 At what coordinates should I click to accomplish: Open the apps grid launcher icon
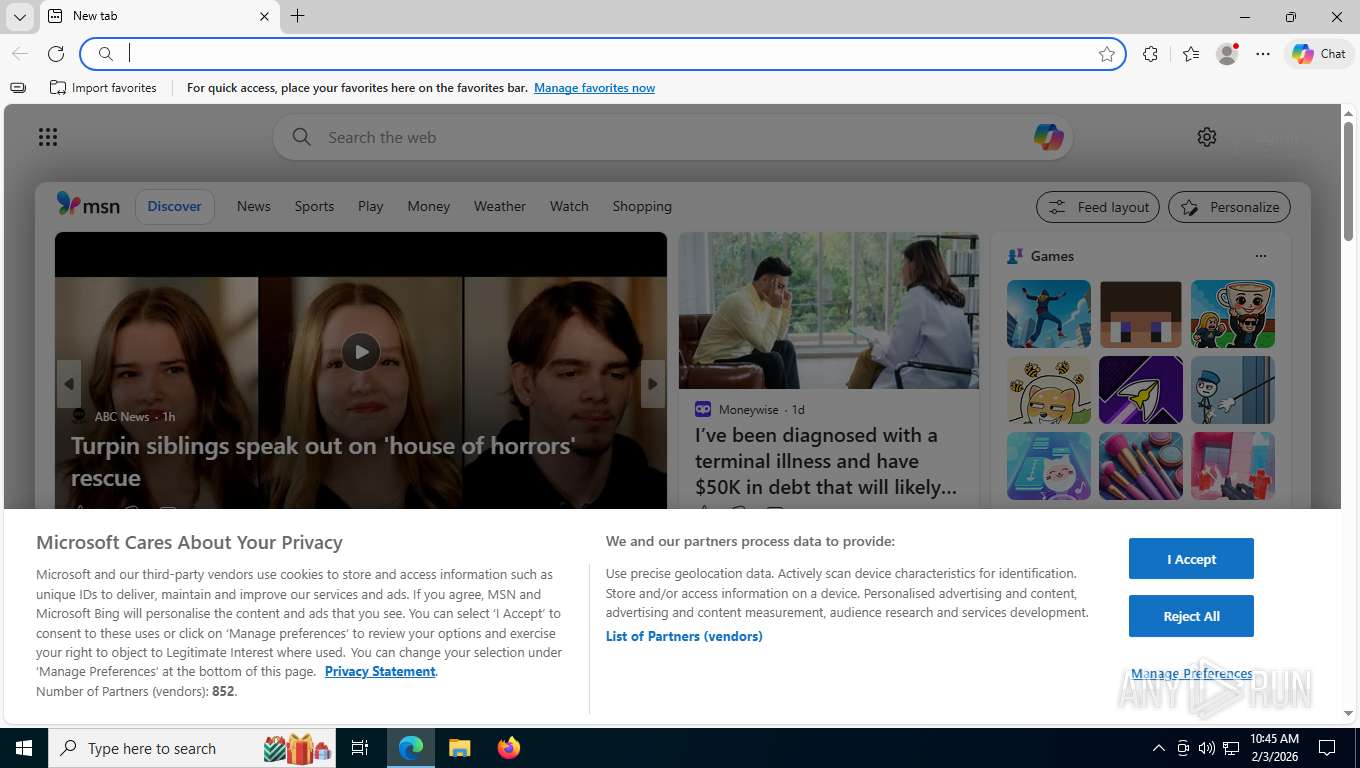pos(48,137)
